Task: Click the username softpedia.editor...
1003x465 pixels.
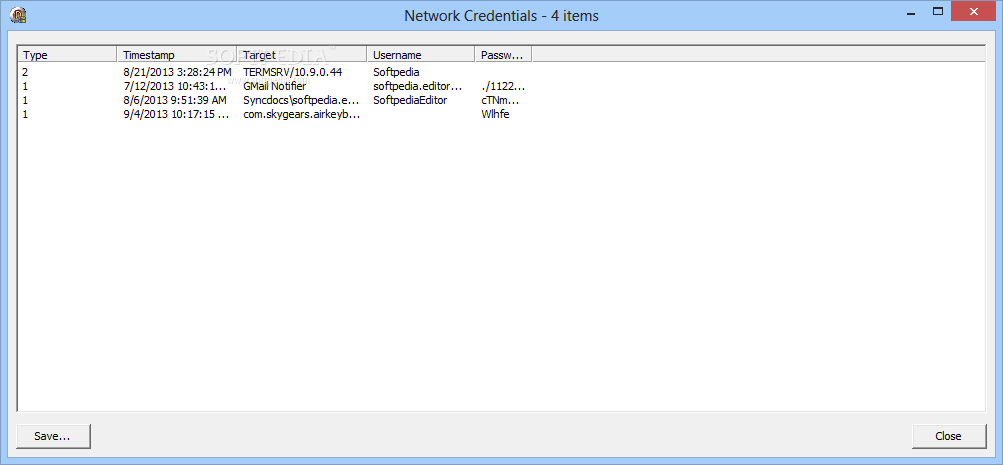Action: click(x=418, y=86)
